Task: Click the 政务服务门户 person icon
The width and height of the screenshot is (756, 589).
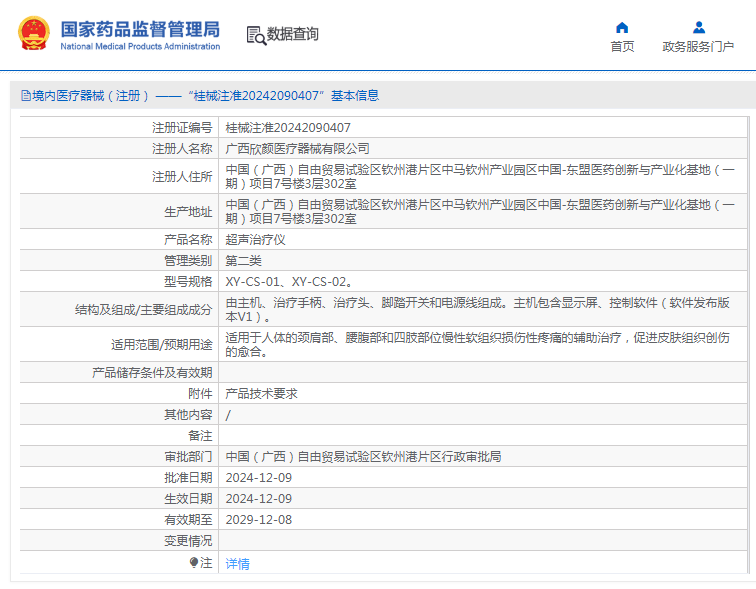Action: [698, 27]
